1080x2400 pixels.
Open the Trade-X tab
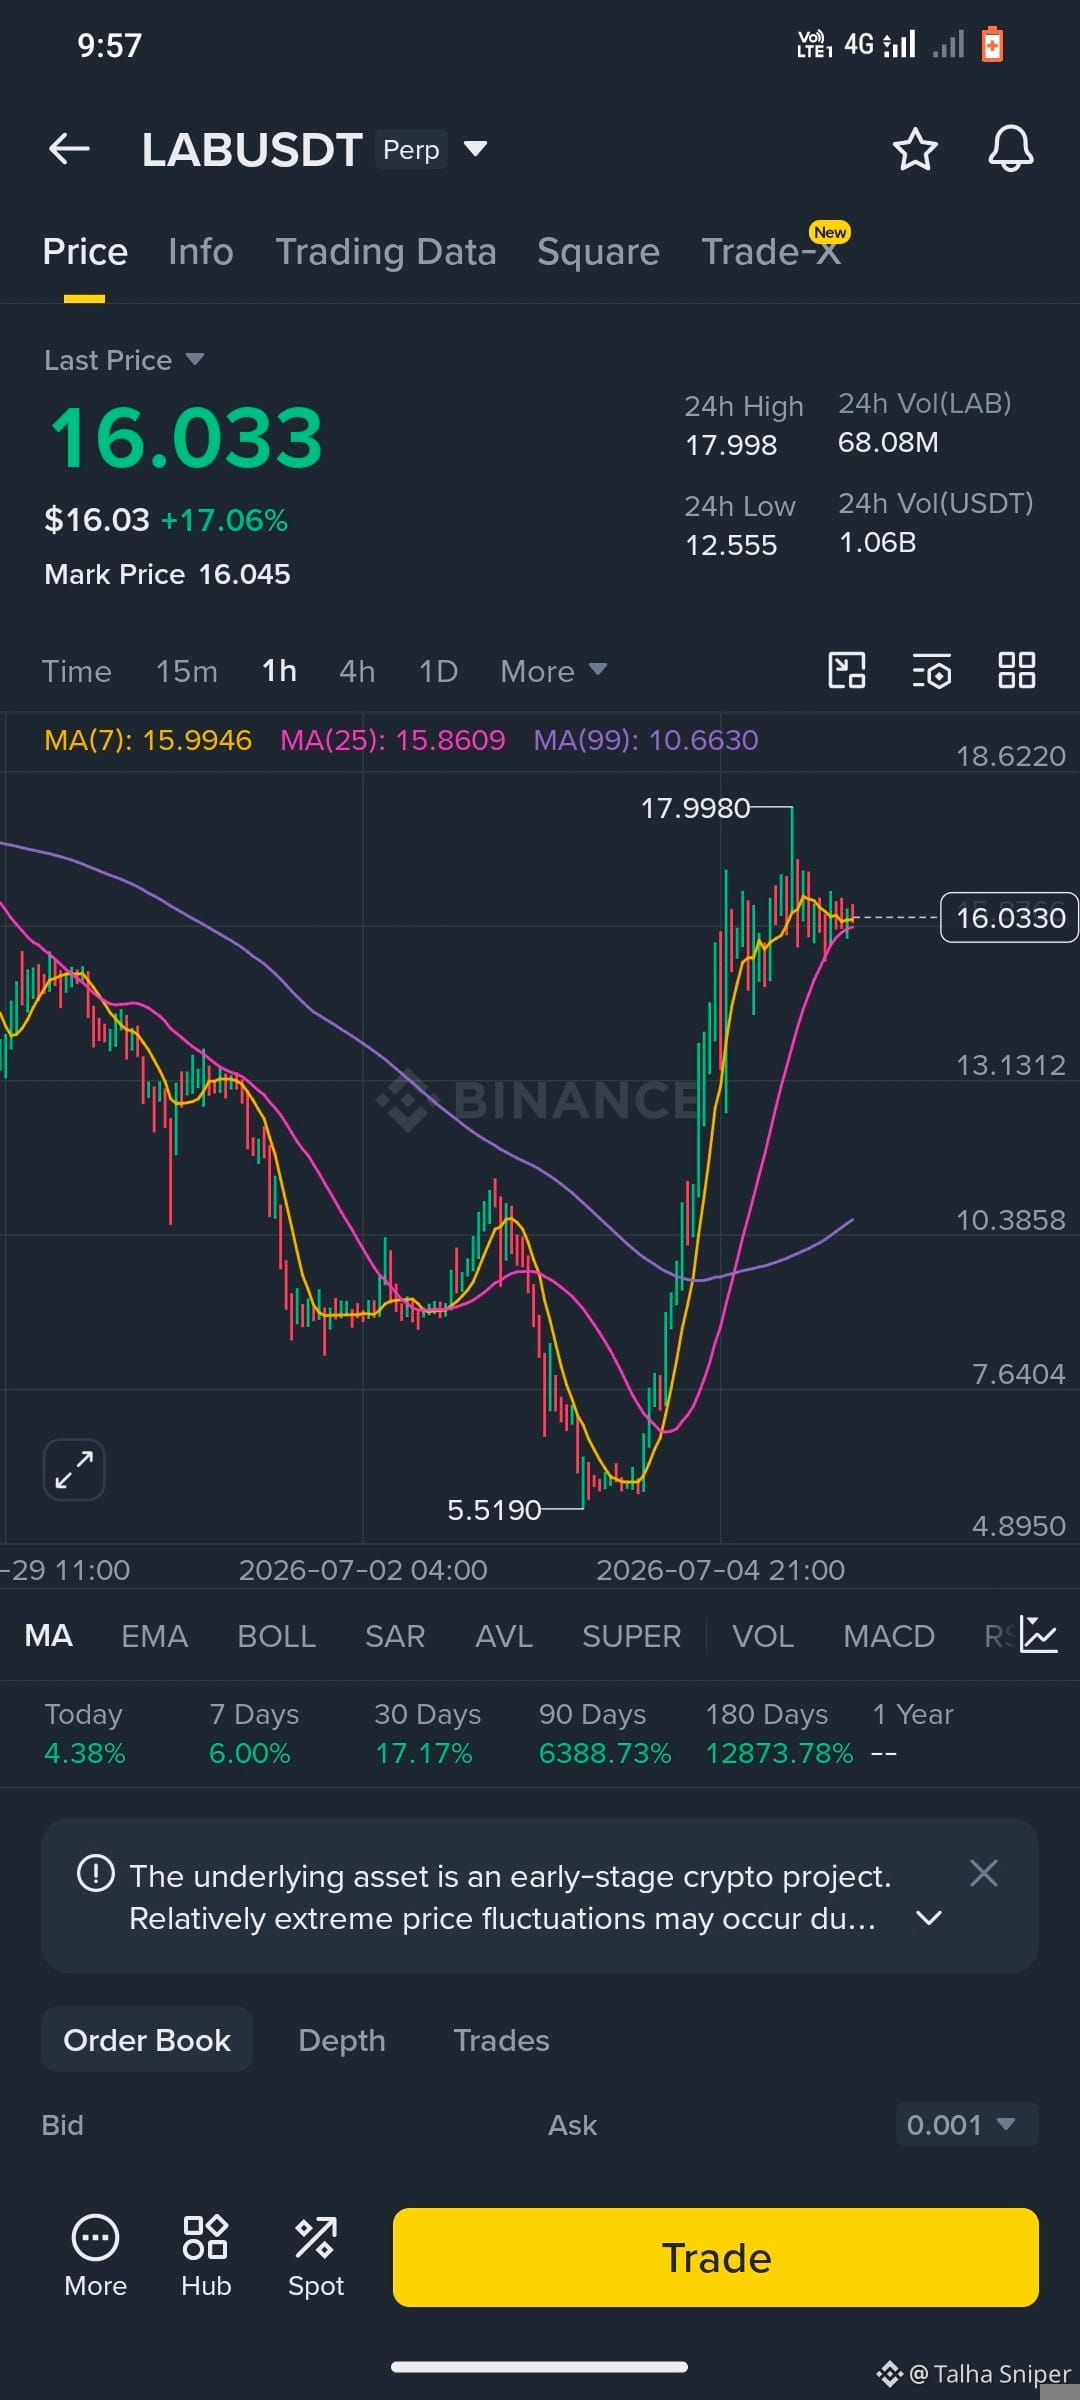771,252
